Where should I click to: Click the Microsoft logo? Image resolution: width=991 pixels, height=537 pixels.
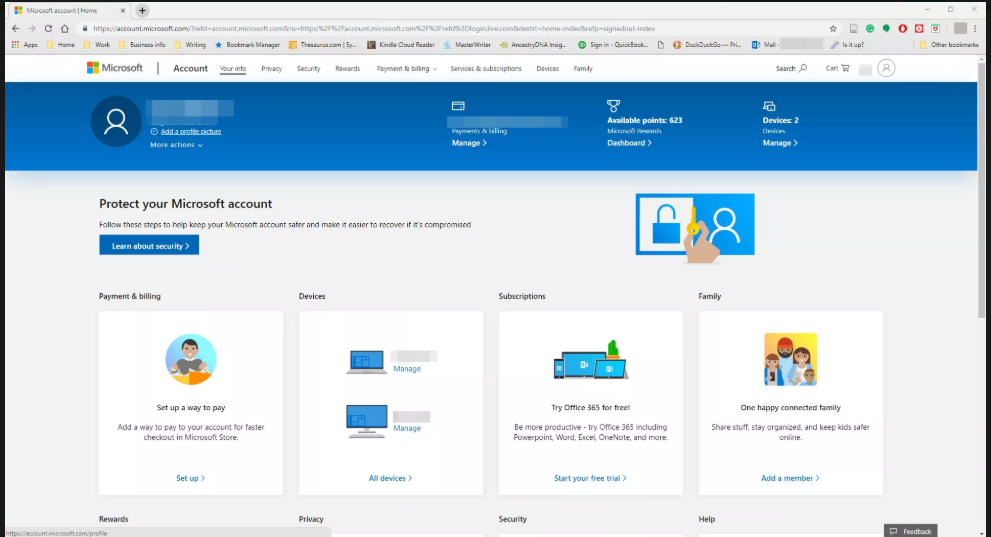click(114, 68)
